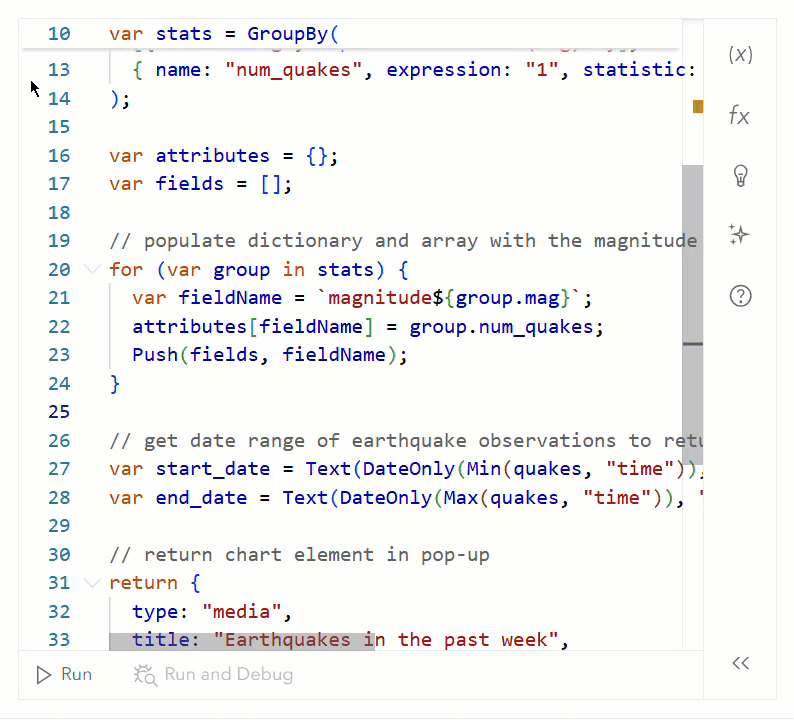Viewport: 794px width, 720px height.
Task: Click the "Earthquakes in the past week" title
Action: (385, 640)
